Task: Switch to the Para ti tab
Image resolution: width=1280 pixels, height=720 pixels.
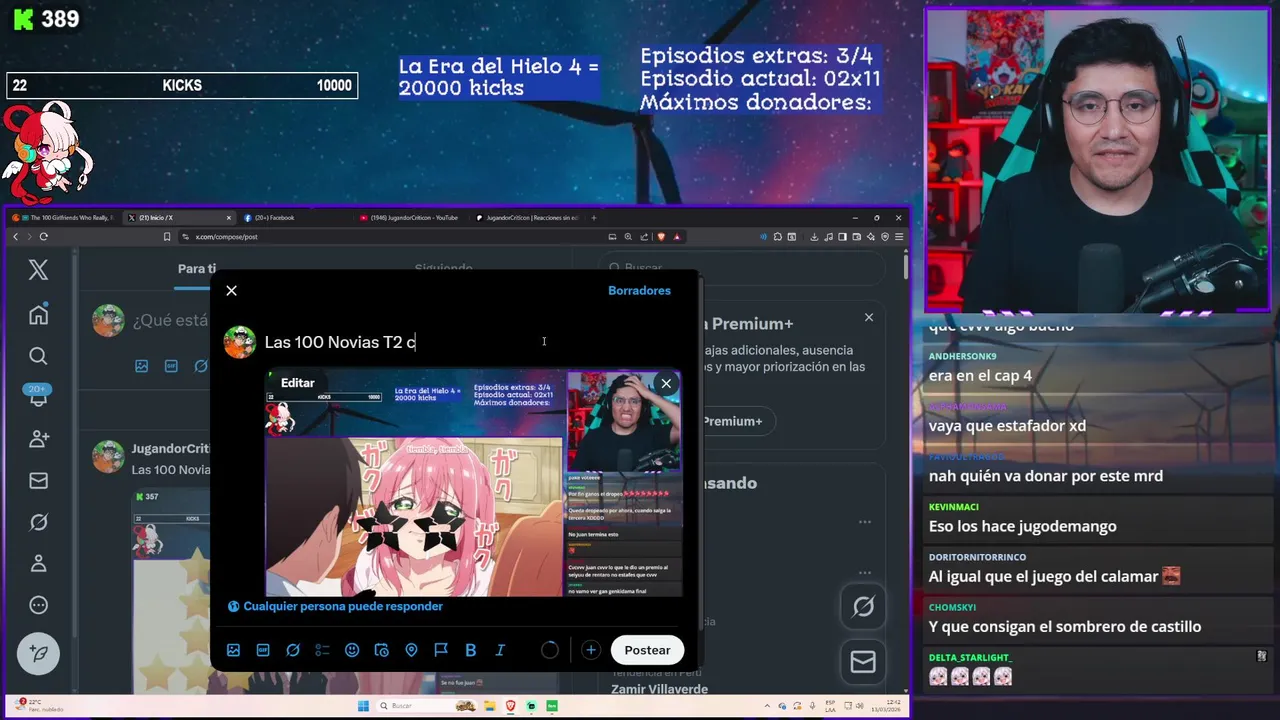Action: click(x=196, y=269)
